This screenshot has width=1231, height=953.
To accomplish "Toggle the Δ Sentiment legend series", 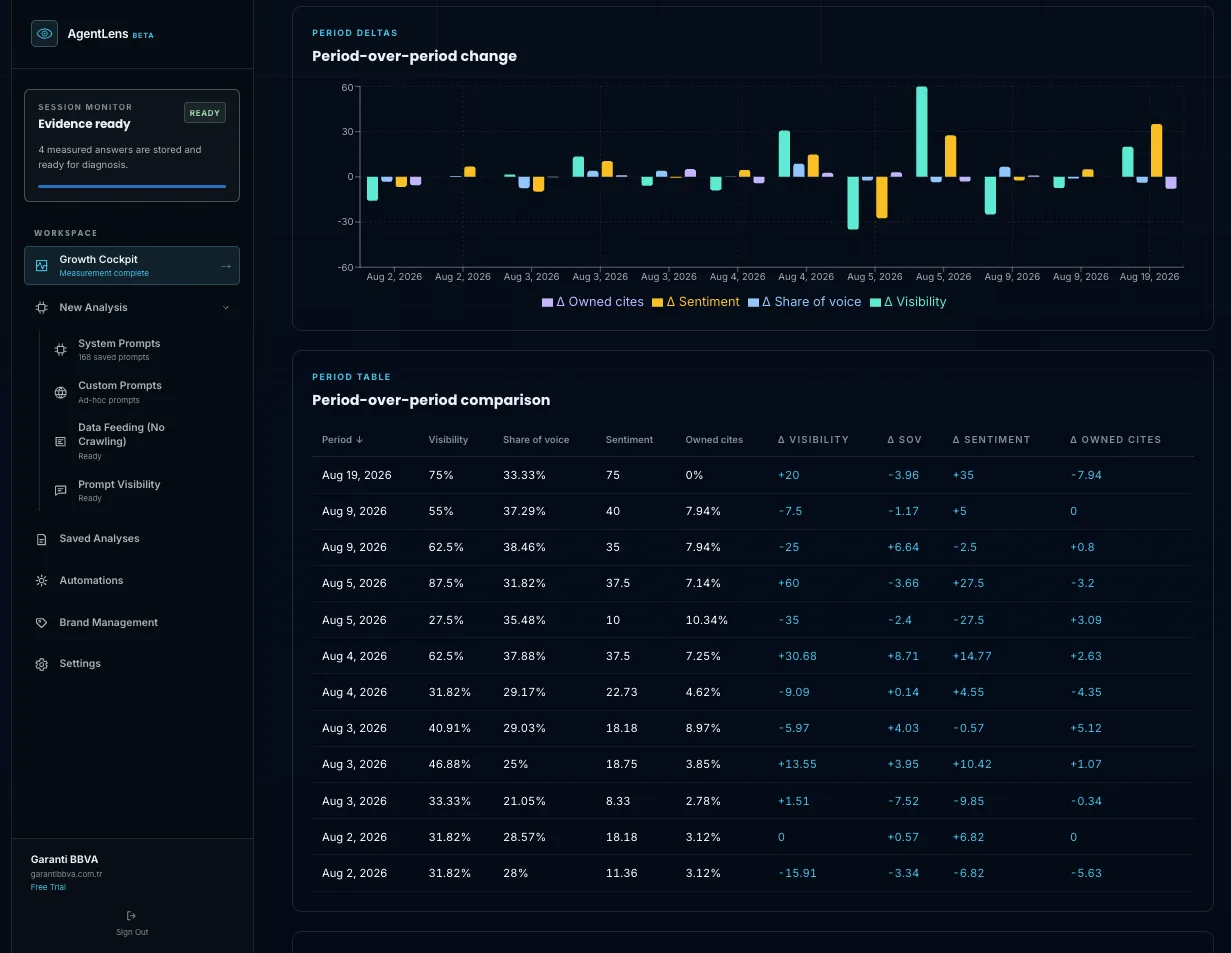I will pos(696,302).
